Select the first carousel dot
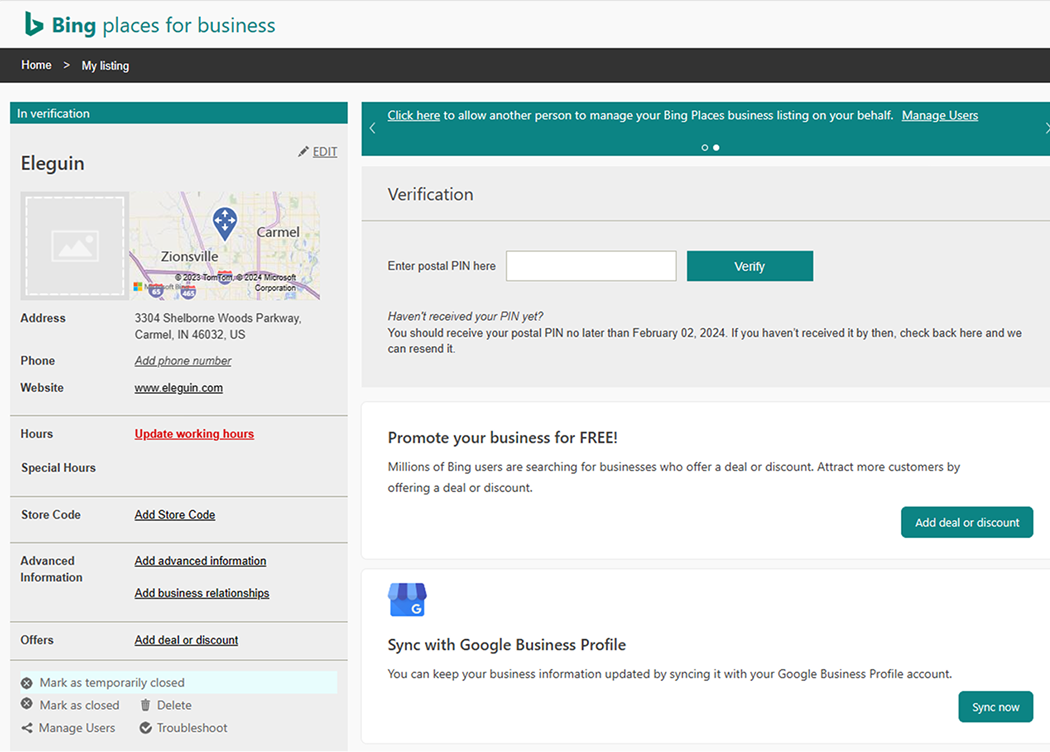1050x752 pixels. [x=704, y=147]
